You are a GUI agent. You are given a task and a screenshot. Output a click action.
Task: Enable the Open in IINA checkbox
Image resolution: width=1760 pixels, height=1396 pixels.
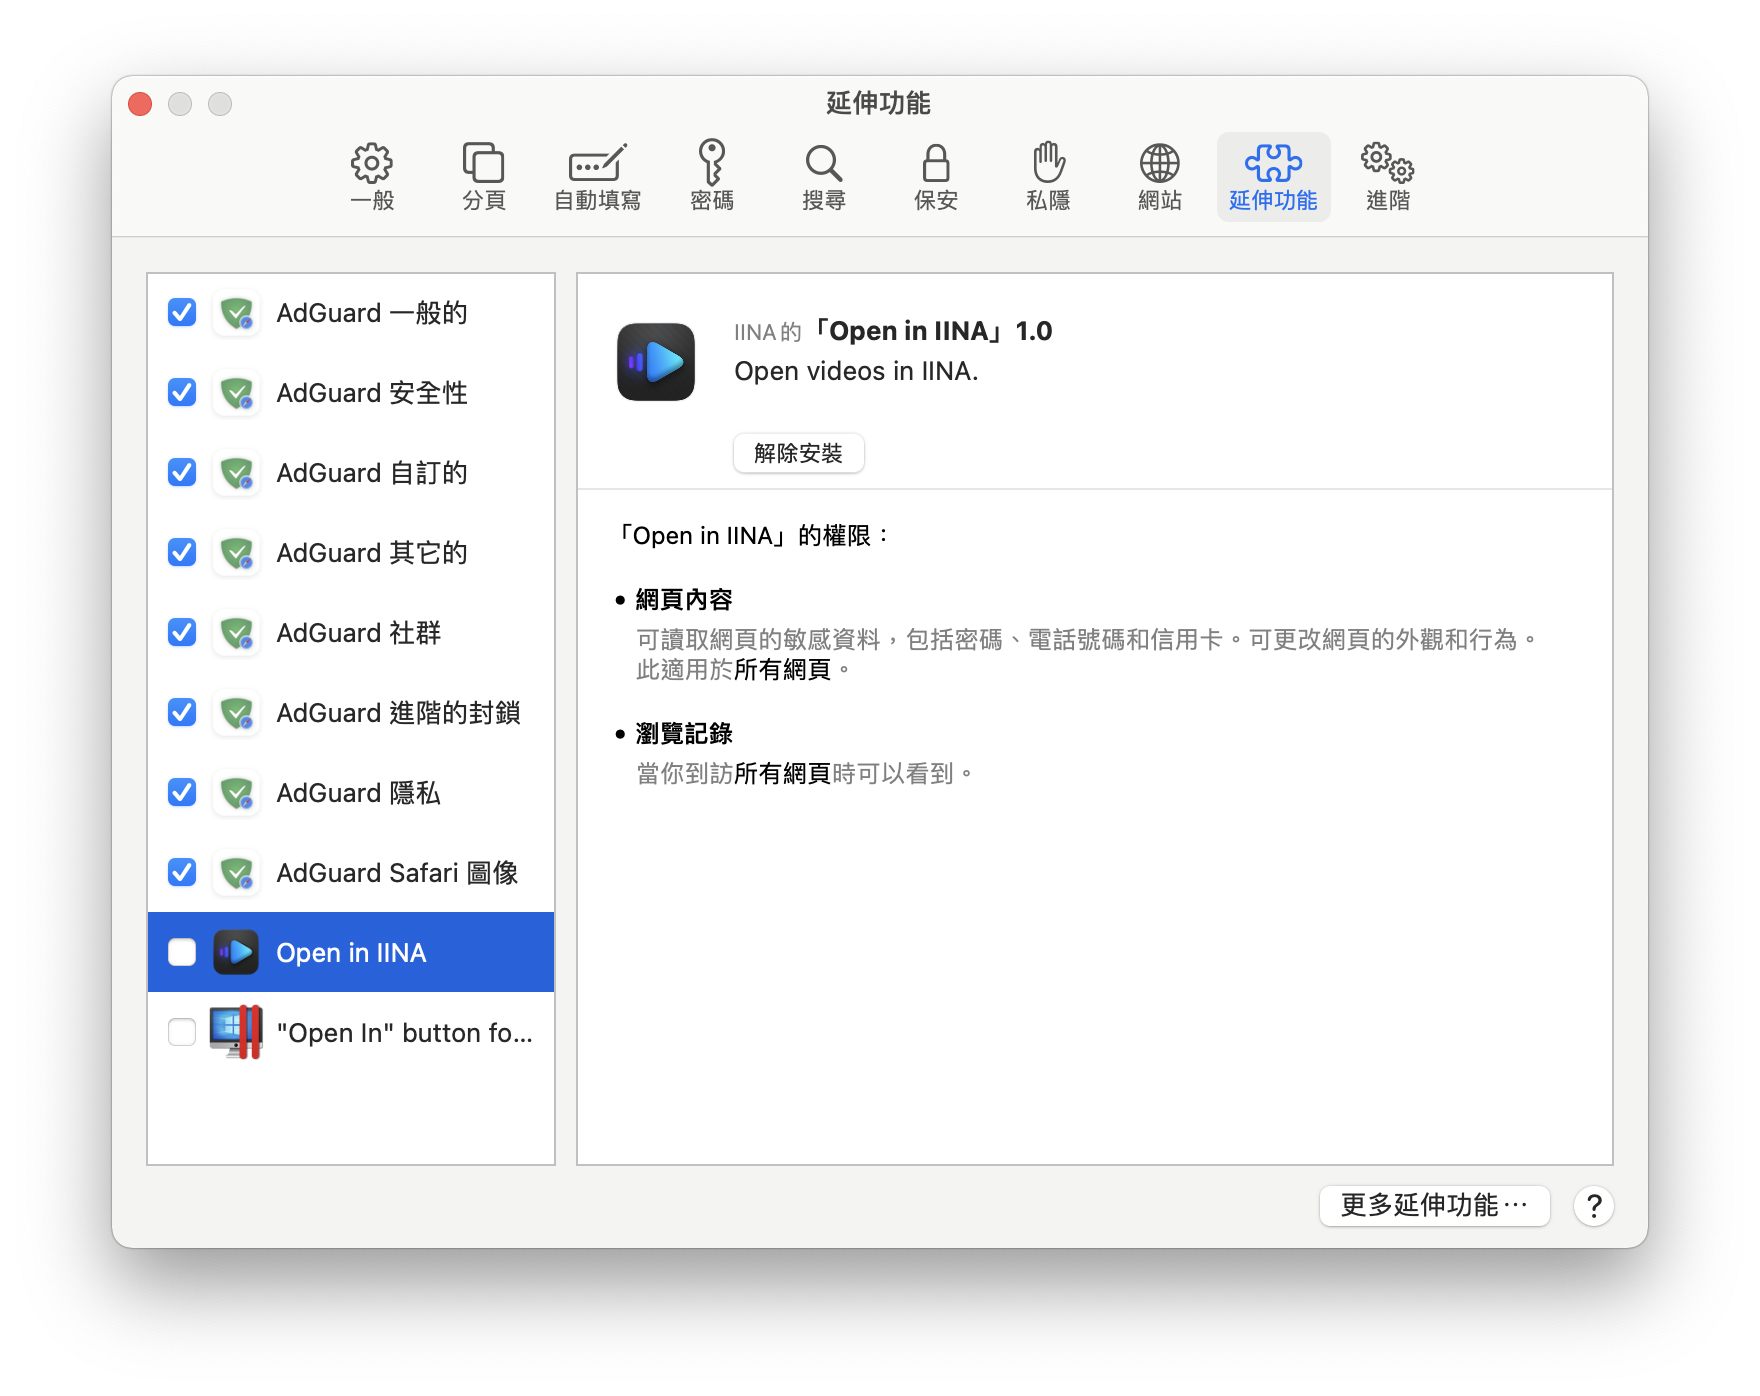[182, 953]
